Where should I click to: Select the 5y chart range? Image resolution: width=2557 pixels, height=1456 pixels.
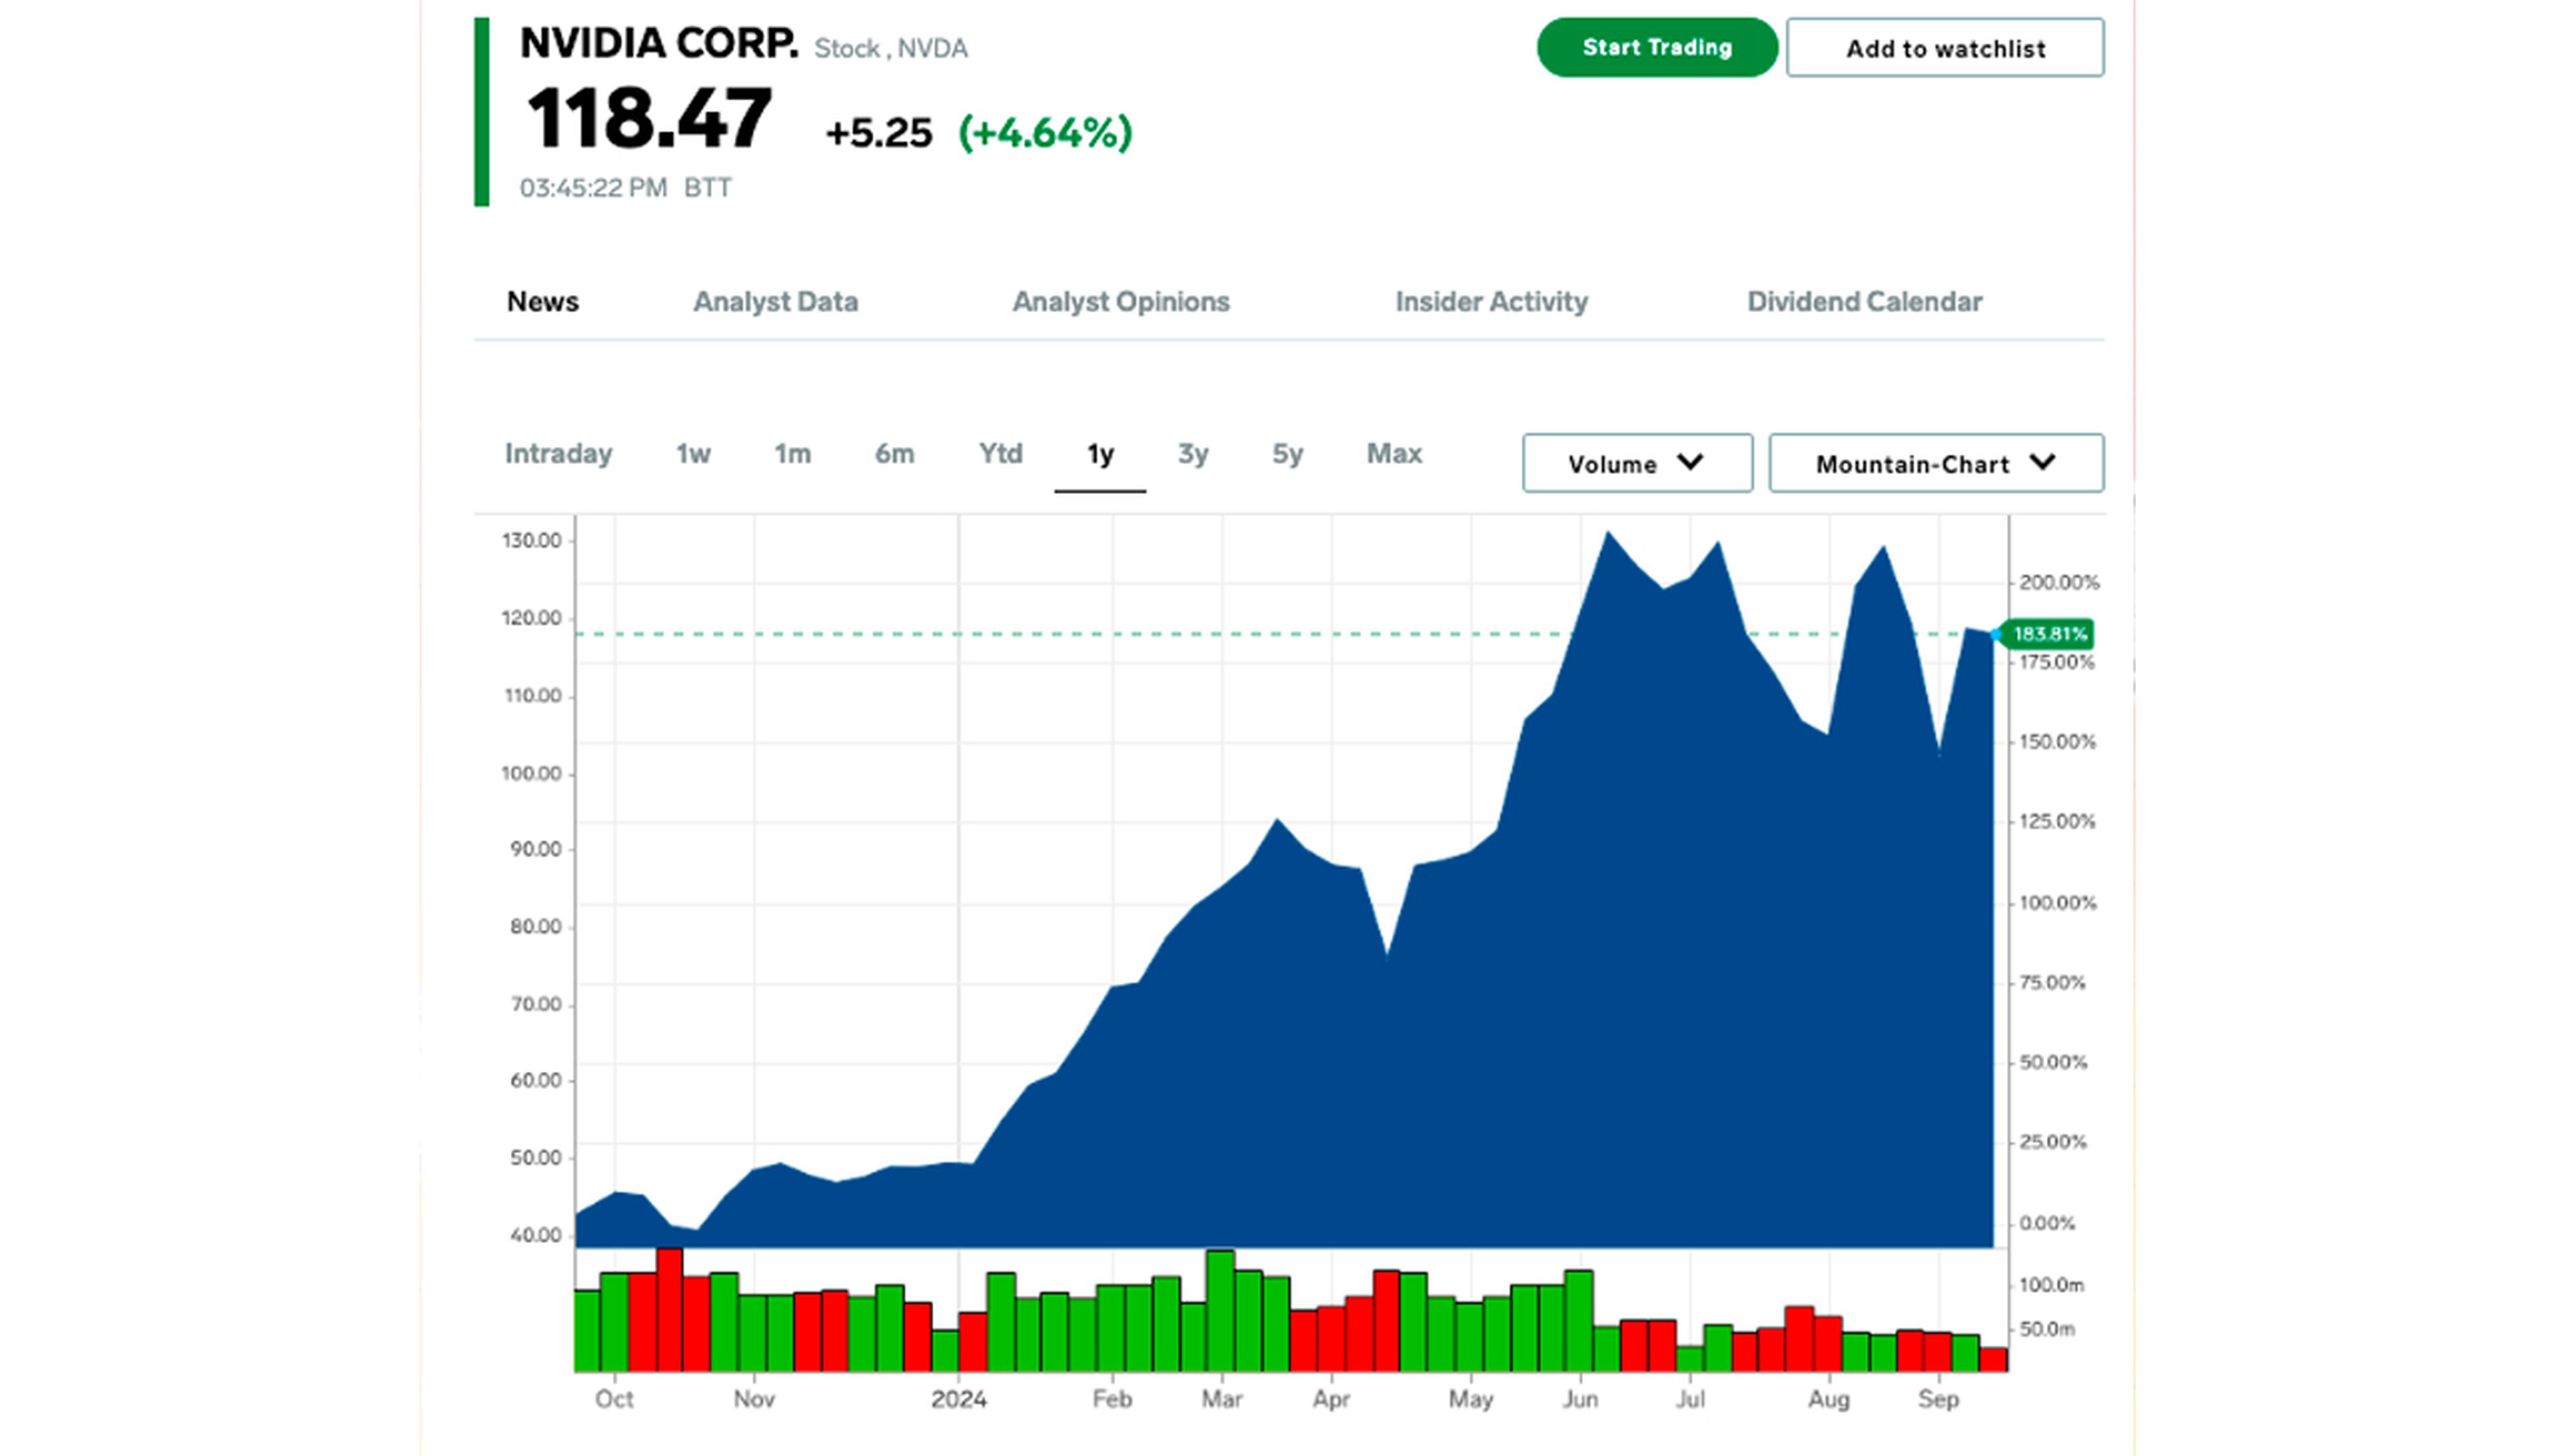tap(1287, 454)
